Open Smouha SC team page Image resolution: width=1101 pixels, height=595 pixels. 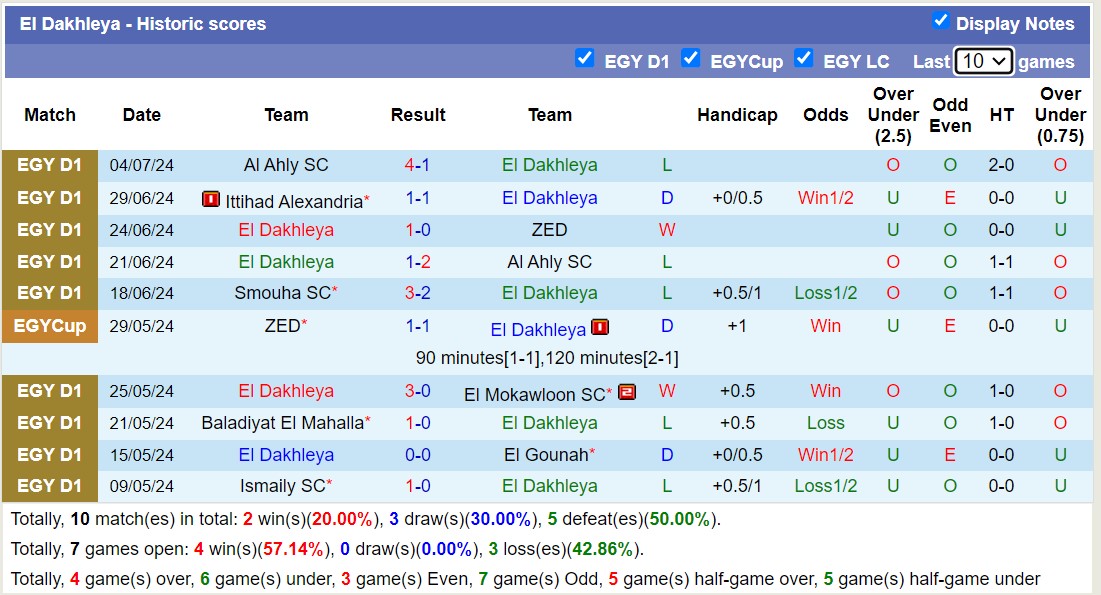point(282,293)
